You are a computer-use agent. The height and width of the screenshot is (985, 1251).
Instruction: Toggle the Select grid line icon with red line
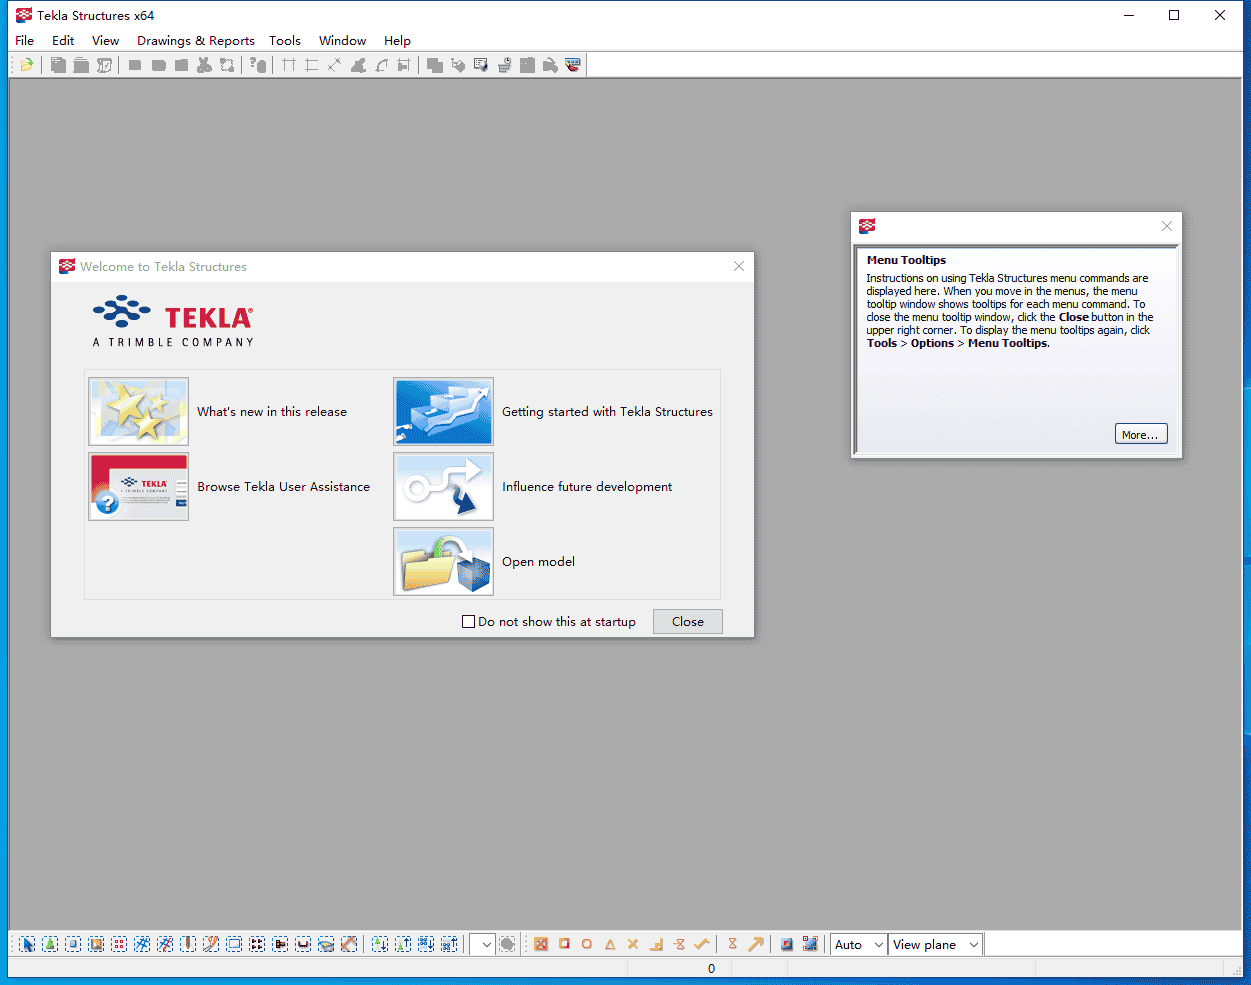coord(165,944)
